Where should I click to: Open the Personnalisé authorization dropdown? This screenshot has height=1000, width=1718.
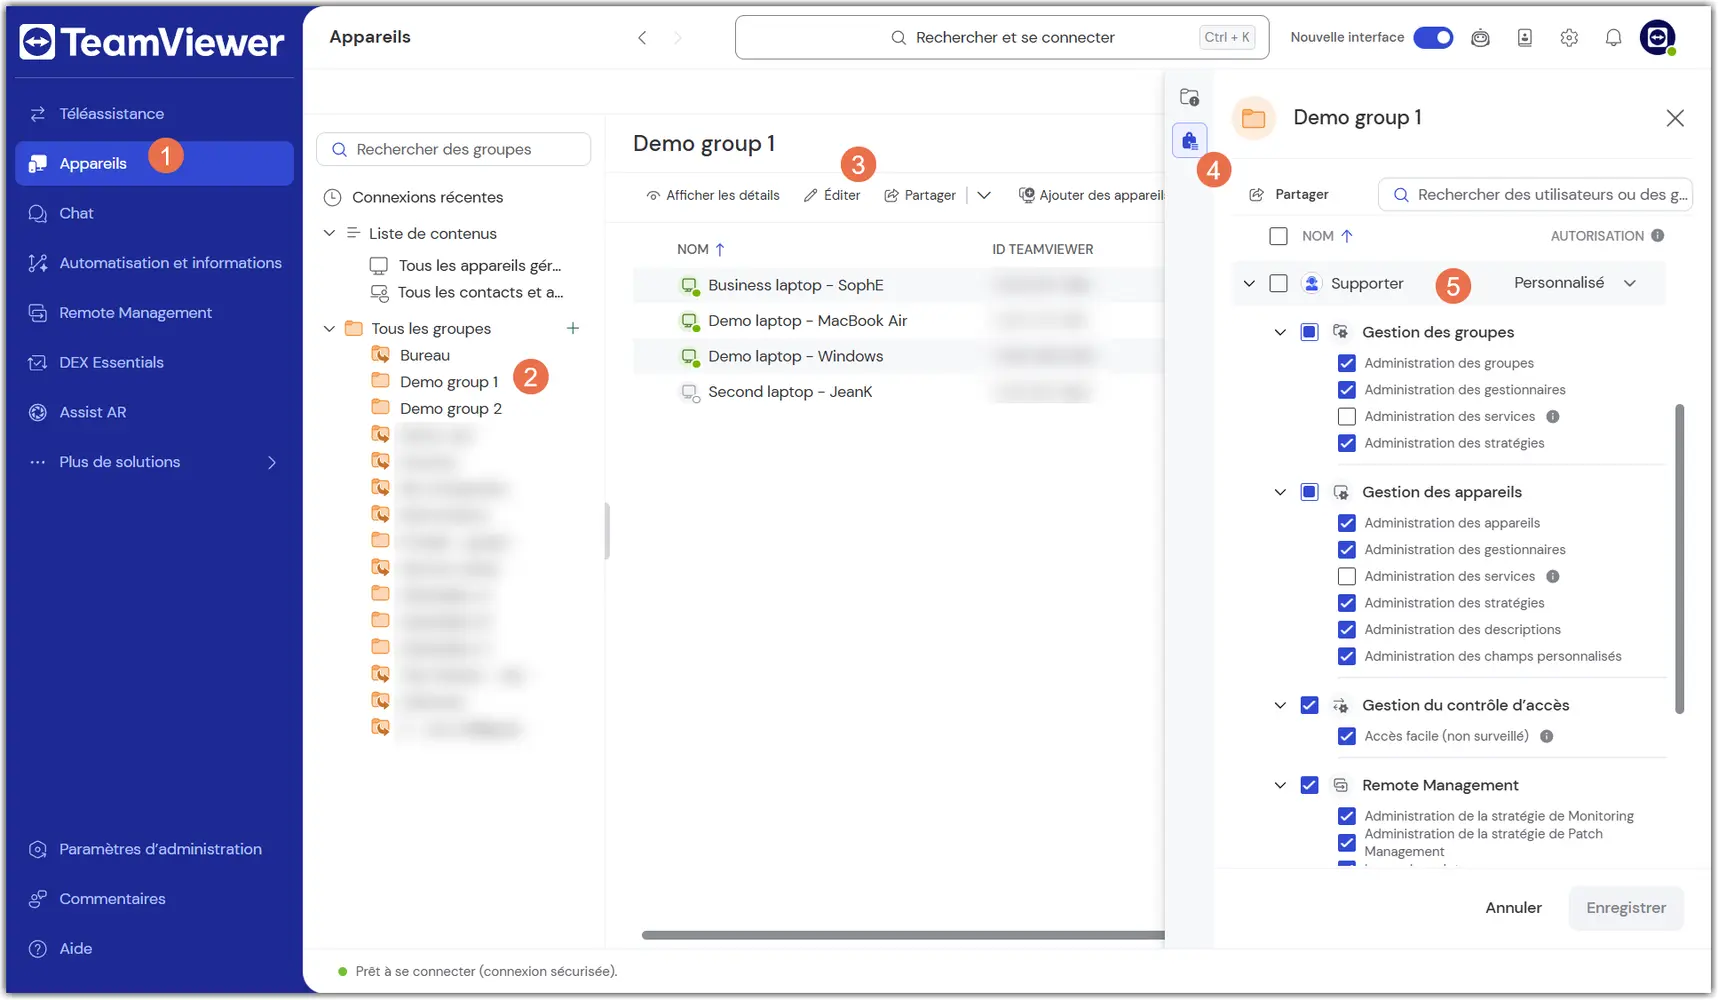(1575, 284)
